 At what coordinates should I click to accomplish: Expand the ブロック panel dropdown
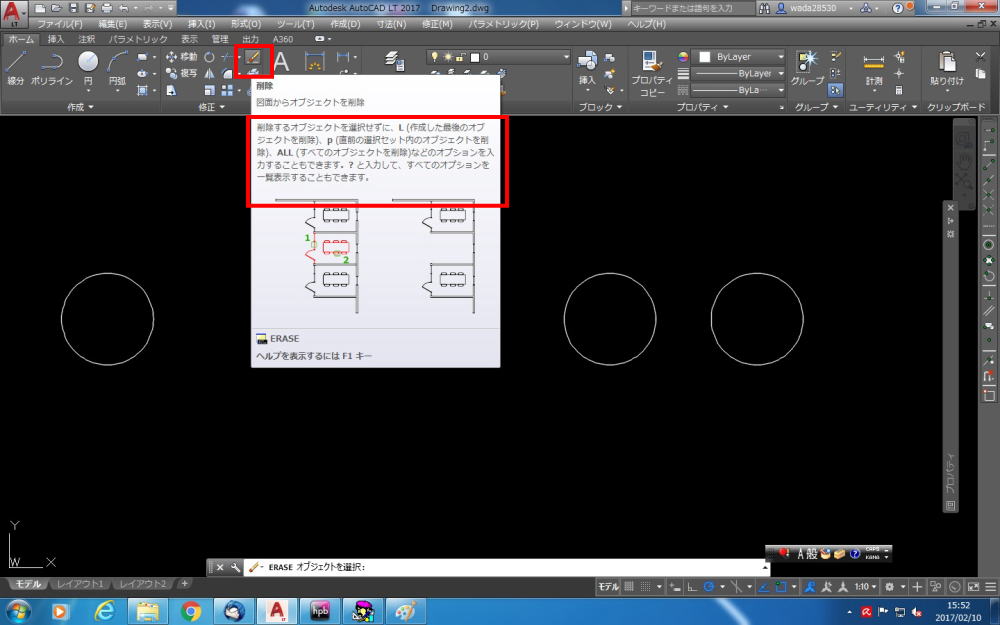pyautogui.click(x=600, y=107)
